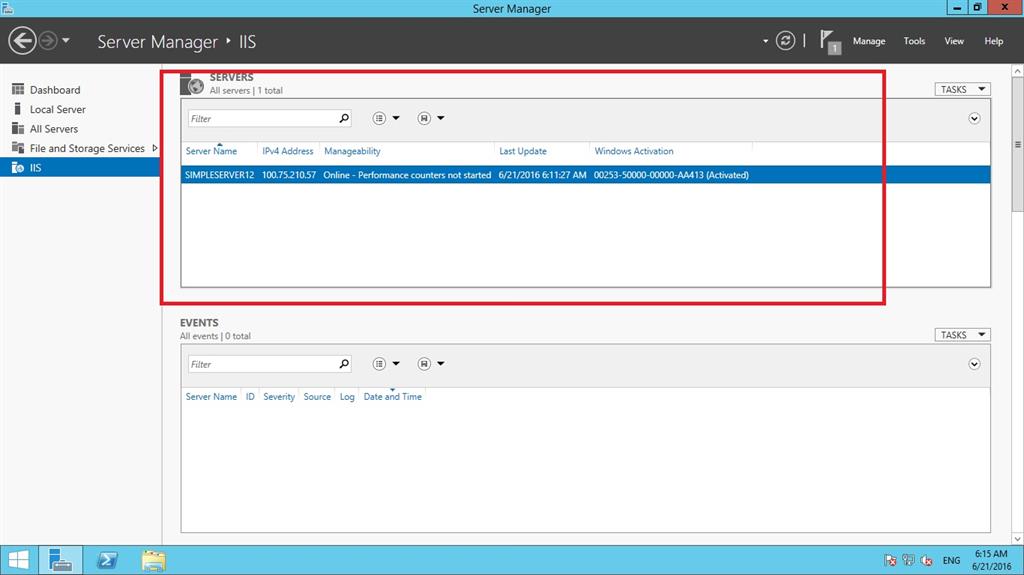This screenshot has width=1024, height=575.
Task: Open Servers list criteria icon
Action: pos(379,118)
